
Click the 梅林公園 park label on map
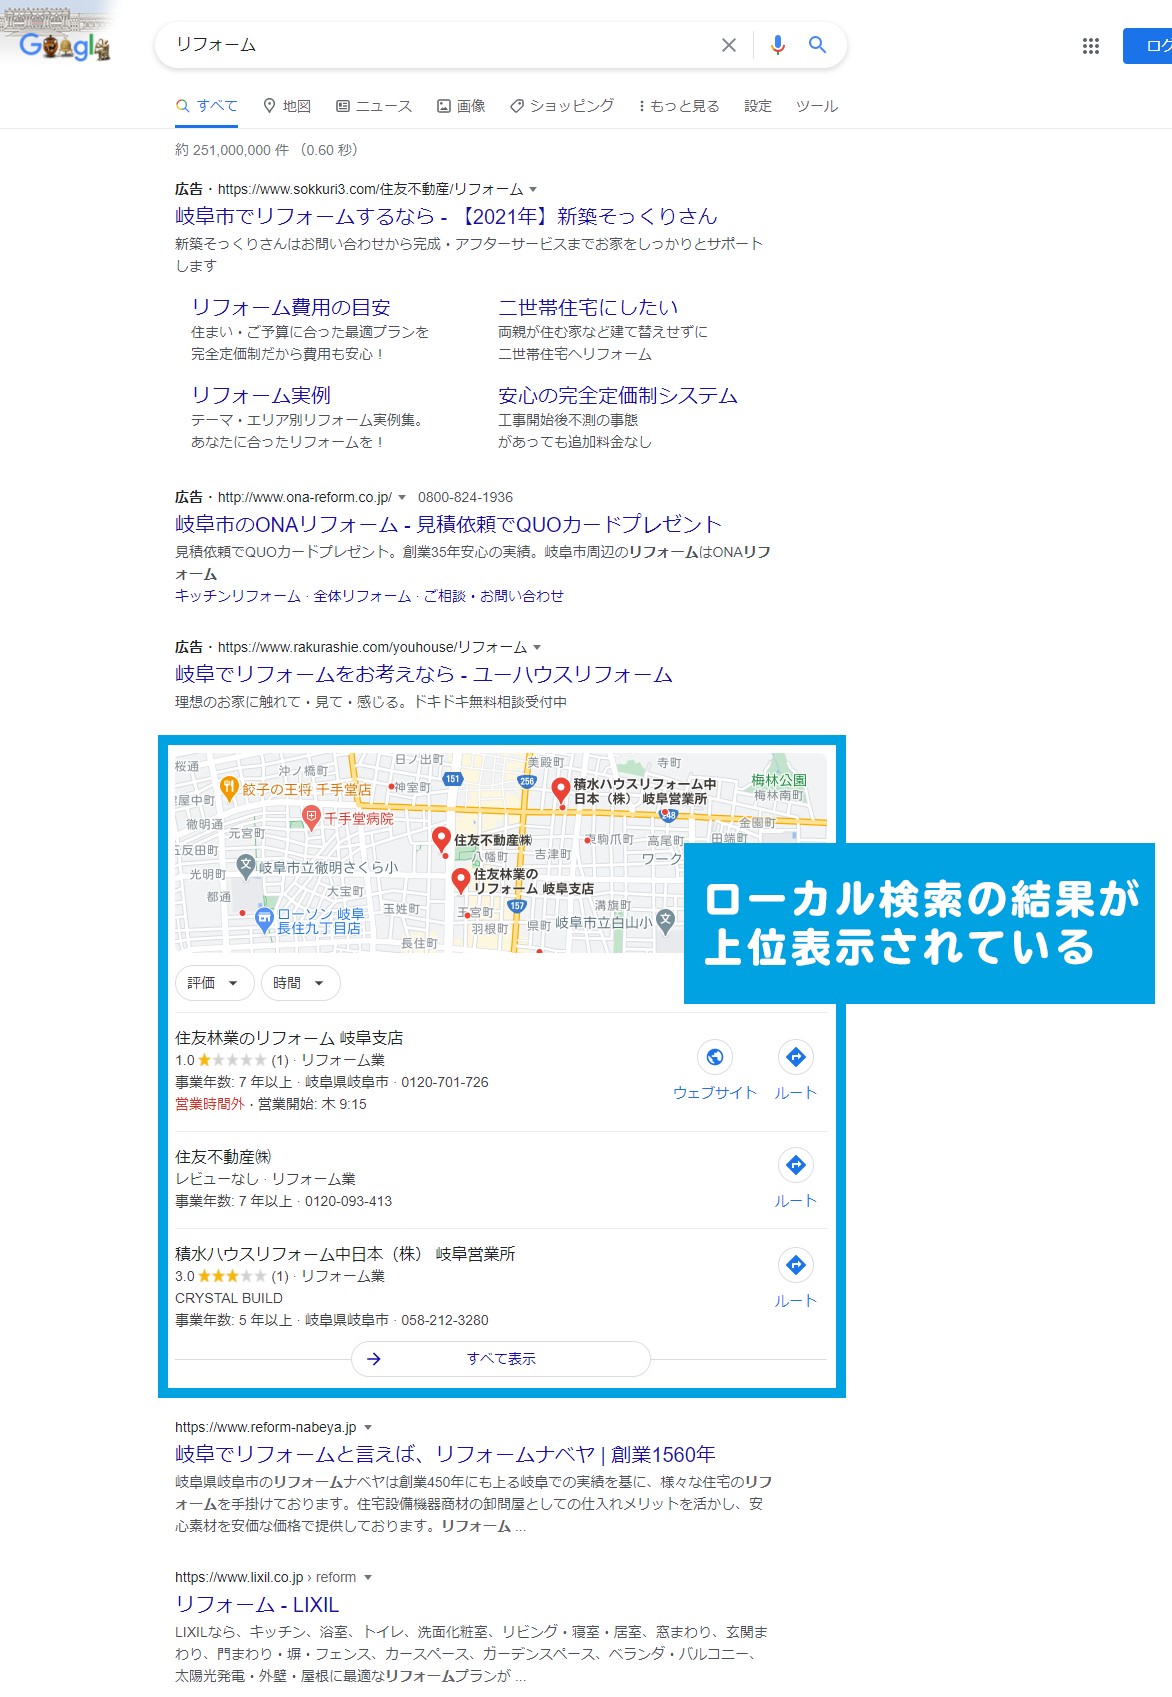[x=779, y=780]
